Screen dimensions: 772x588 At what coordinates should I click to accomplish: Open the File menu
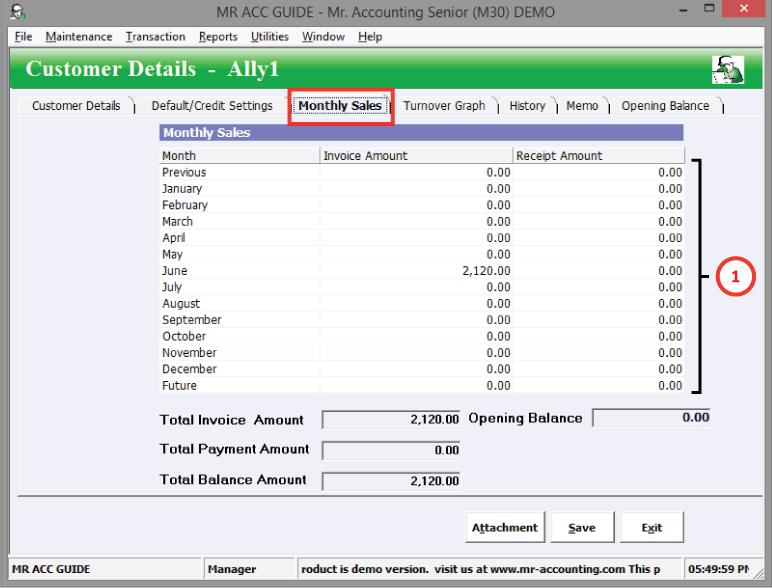point(23,37)
